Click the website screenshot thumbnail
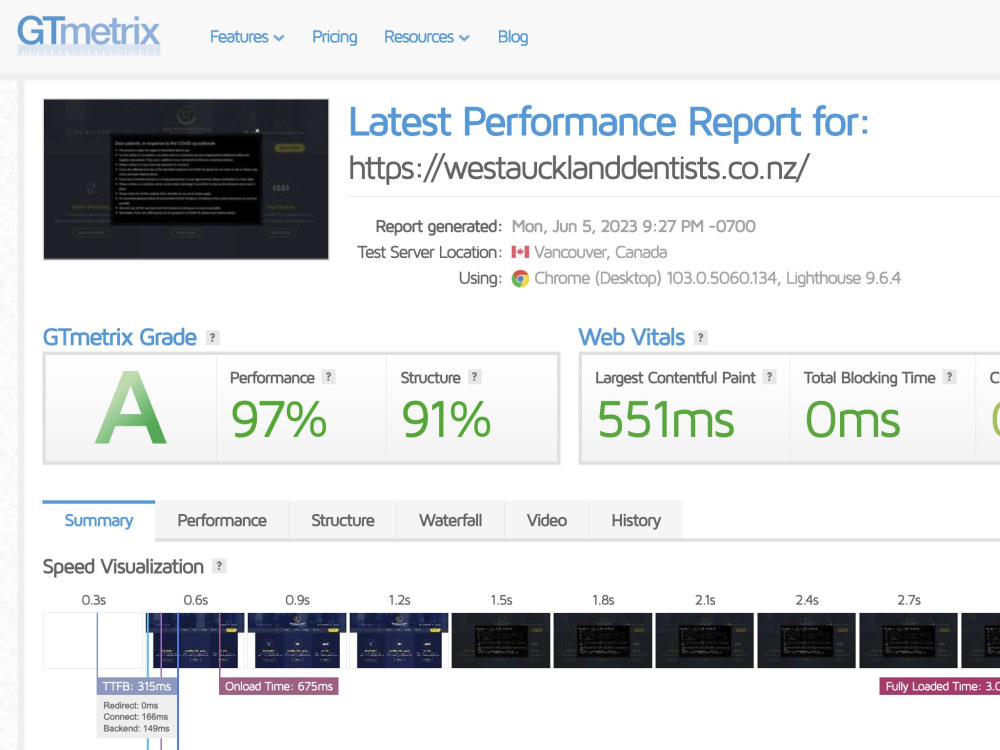This screenshot has height=750, width=1000. pyautogui.click(x=186, y=179)
